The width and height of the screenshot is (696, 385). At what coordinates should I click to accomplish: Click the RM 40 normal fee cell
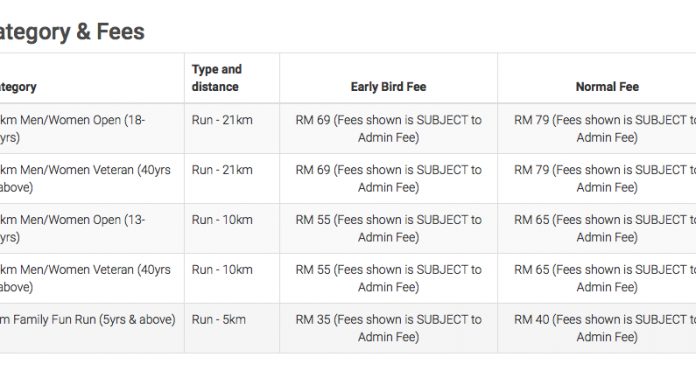(597, 328)
